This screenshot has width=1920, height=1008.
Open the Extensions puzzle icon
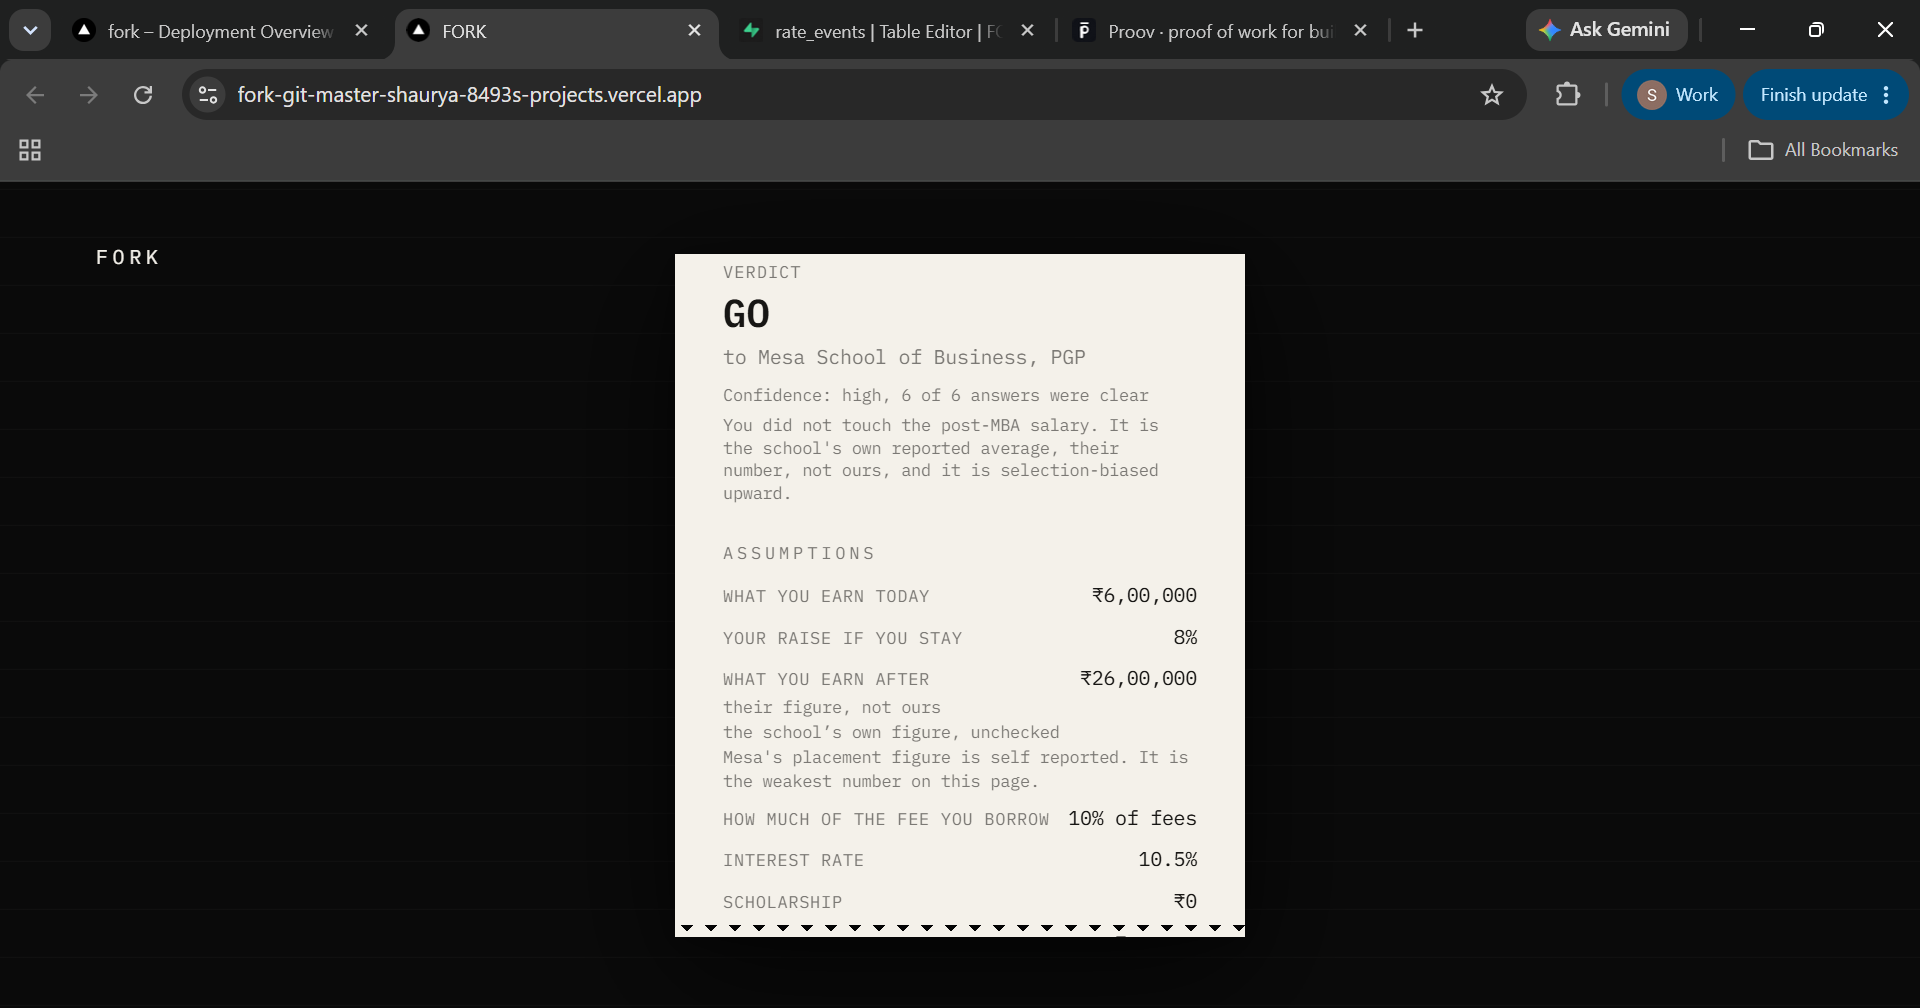pos(1568,95)
